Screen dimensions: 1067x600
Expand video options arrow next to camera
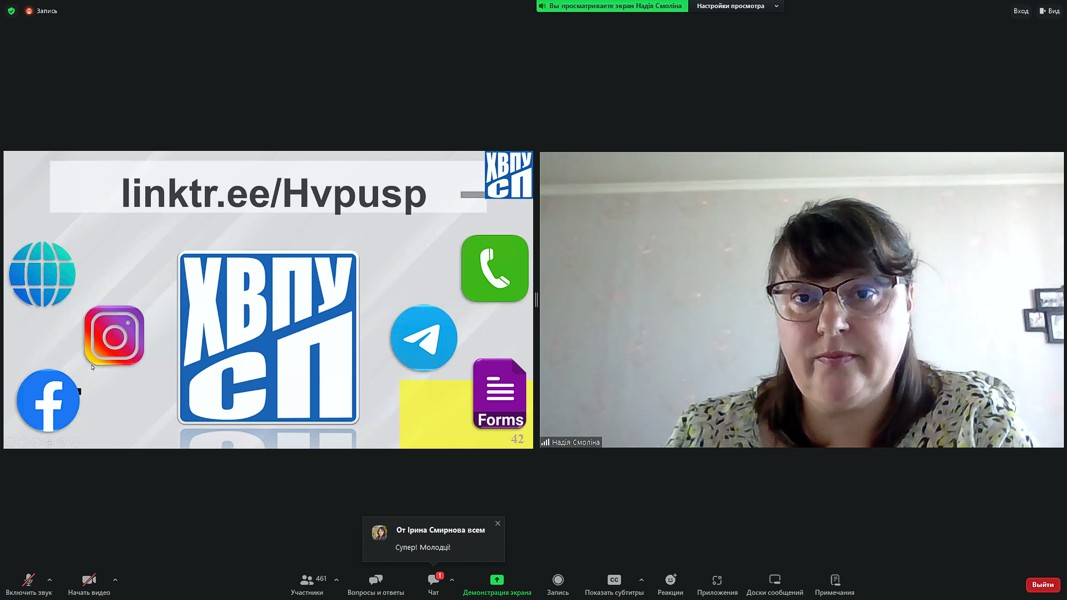click(115, 580)
